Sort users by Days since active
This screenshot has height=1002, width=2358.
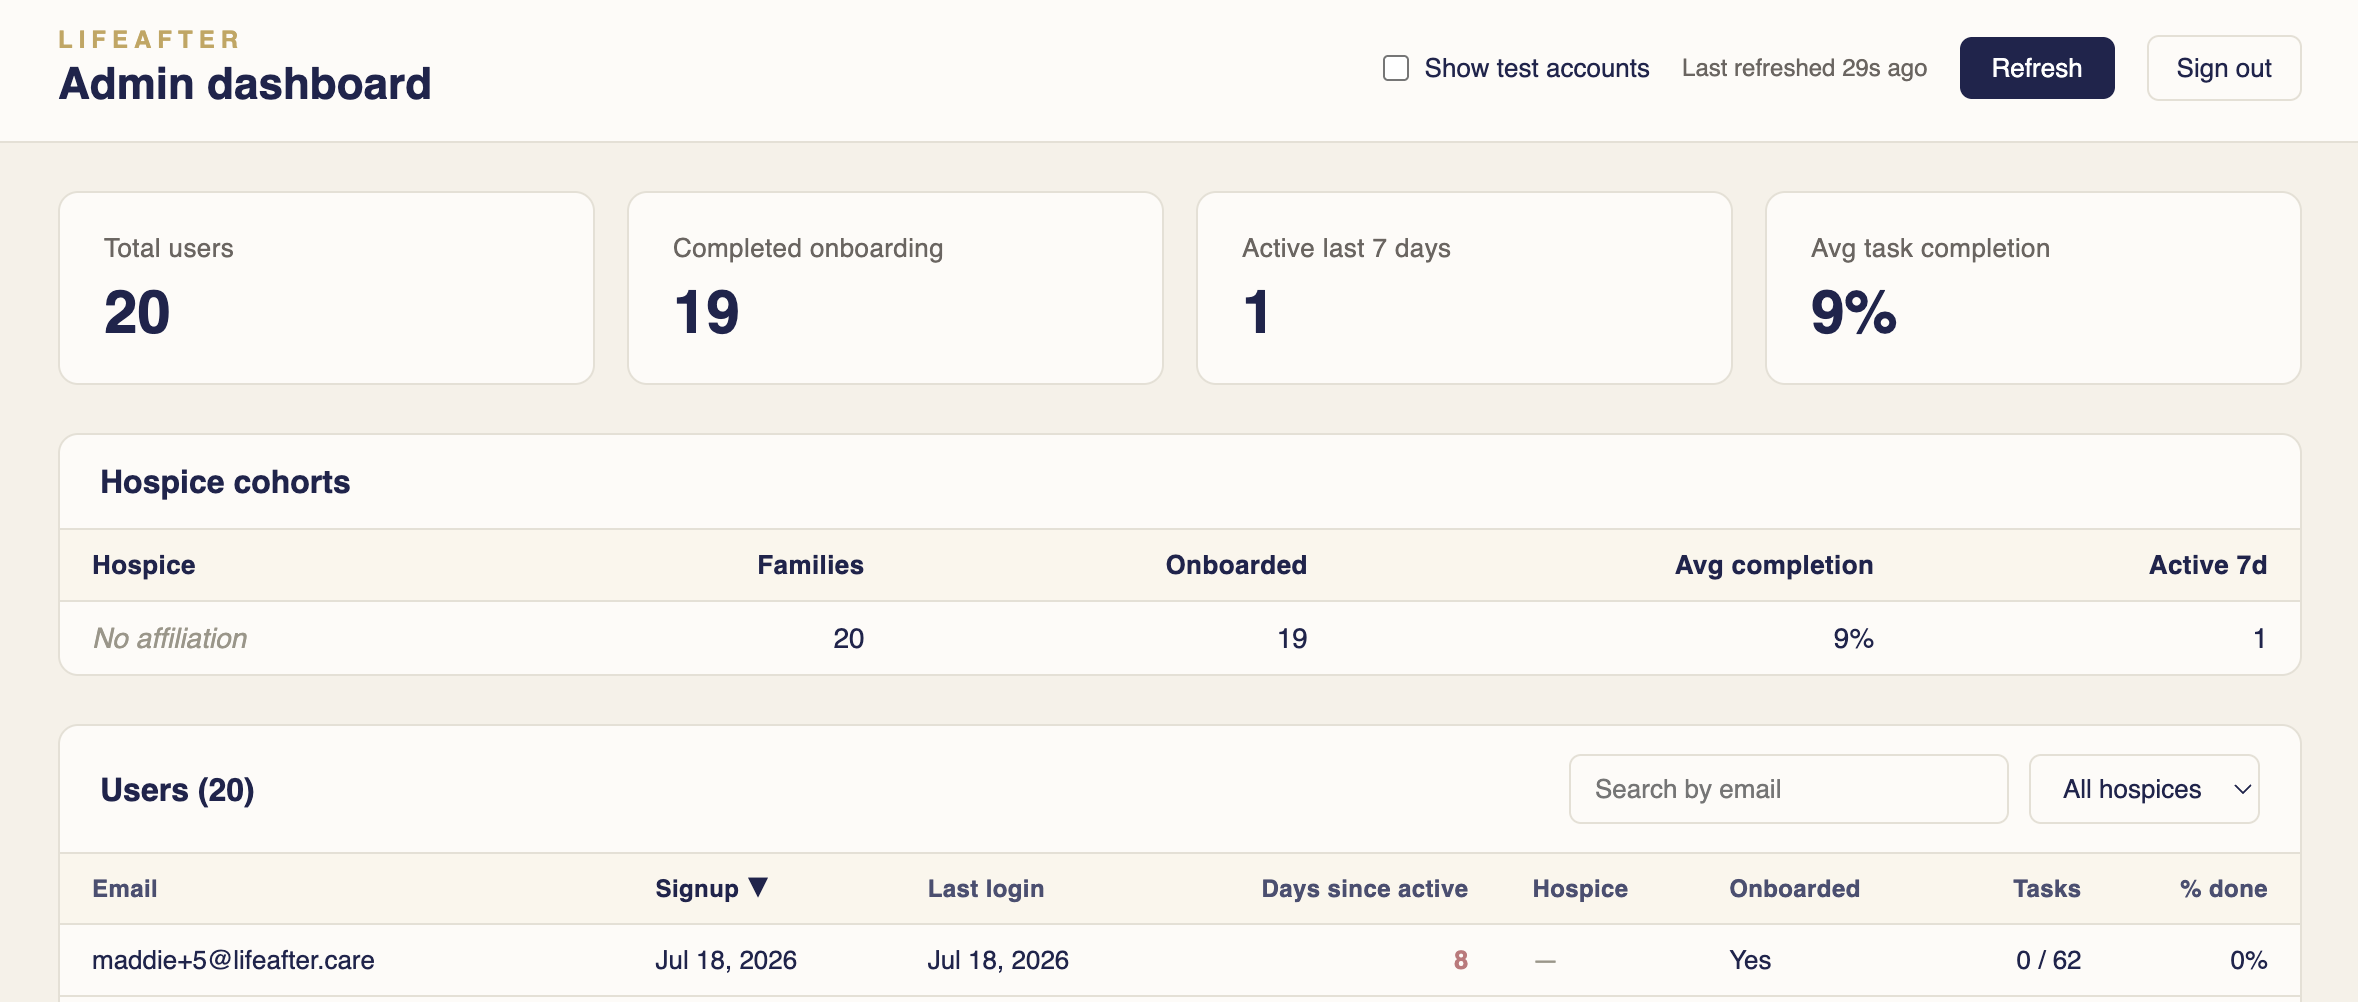(1364, 888)
